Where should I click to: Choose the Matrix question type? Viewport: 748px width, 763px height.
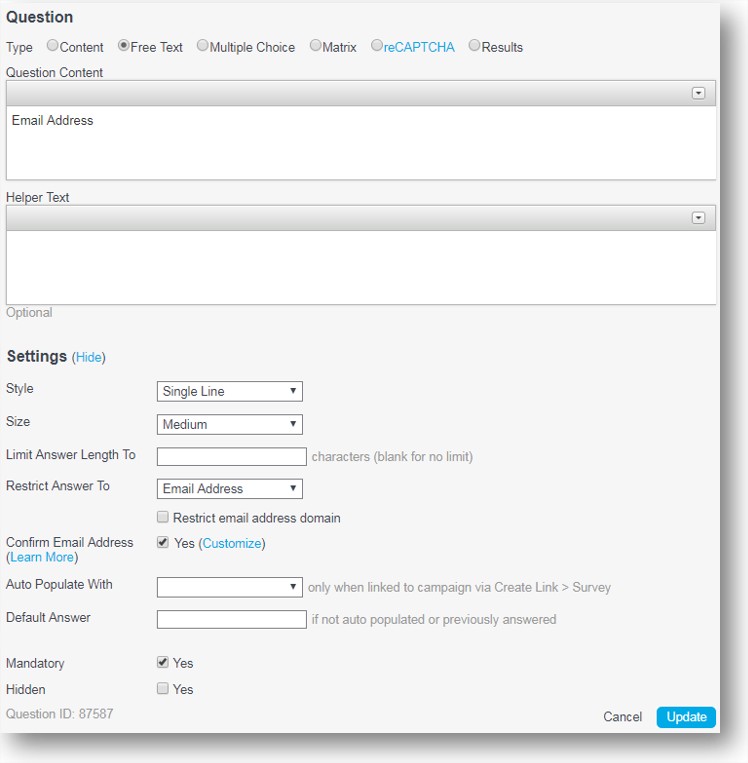point(315,46)
